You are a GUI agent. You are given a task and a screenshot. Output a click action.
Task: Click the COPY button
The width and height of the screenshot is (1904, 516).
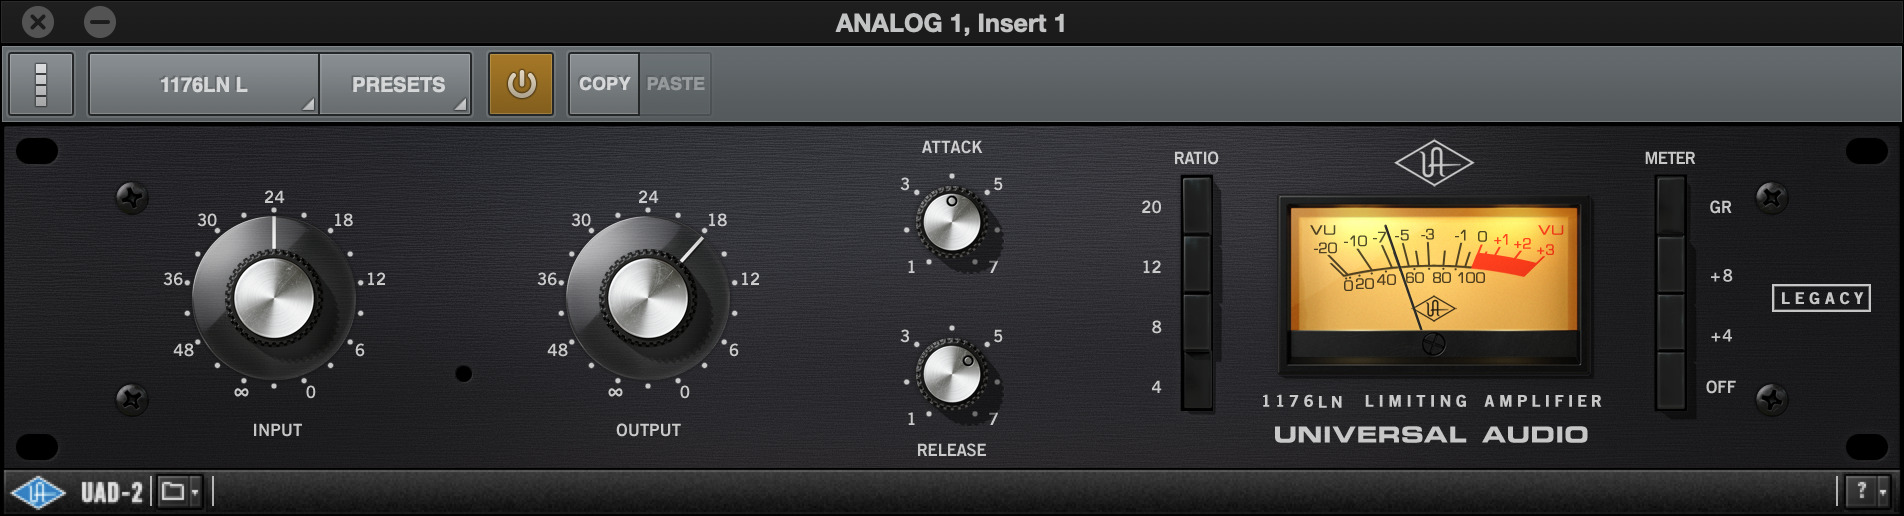pyautogui.click(x=604, y=84)
